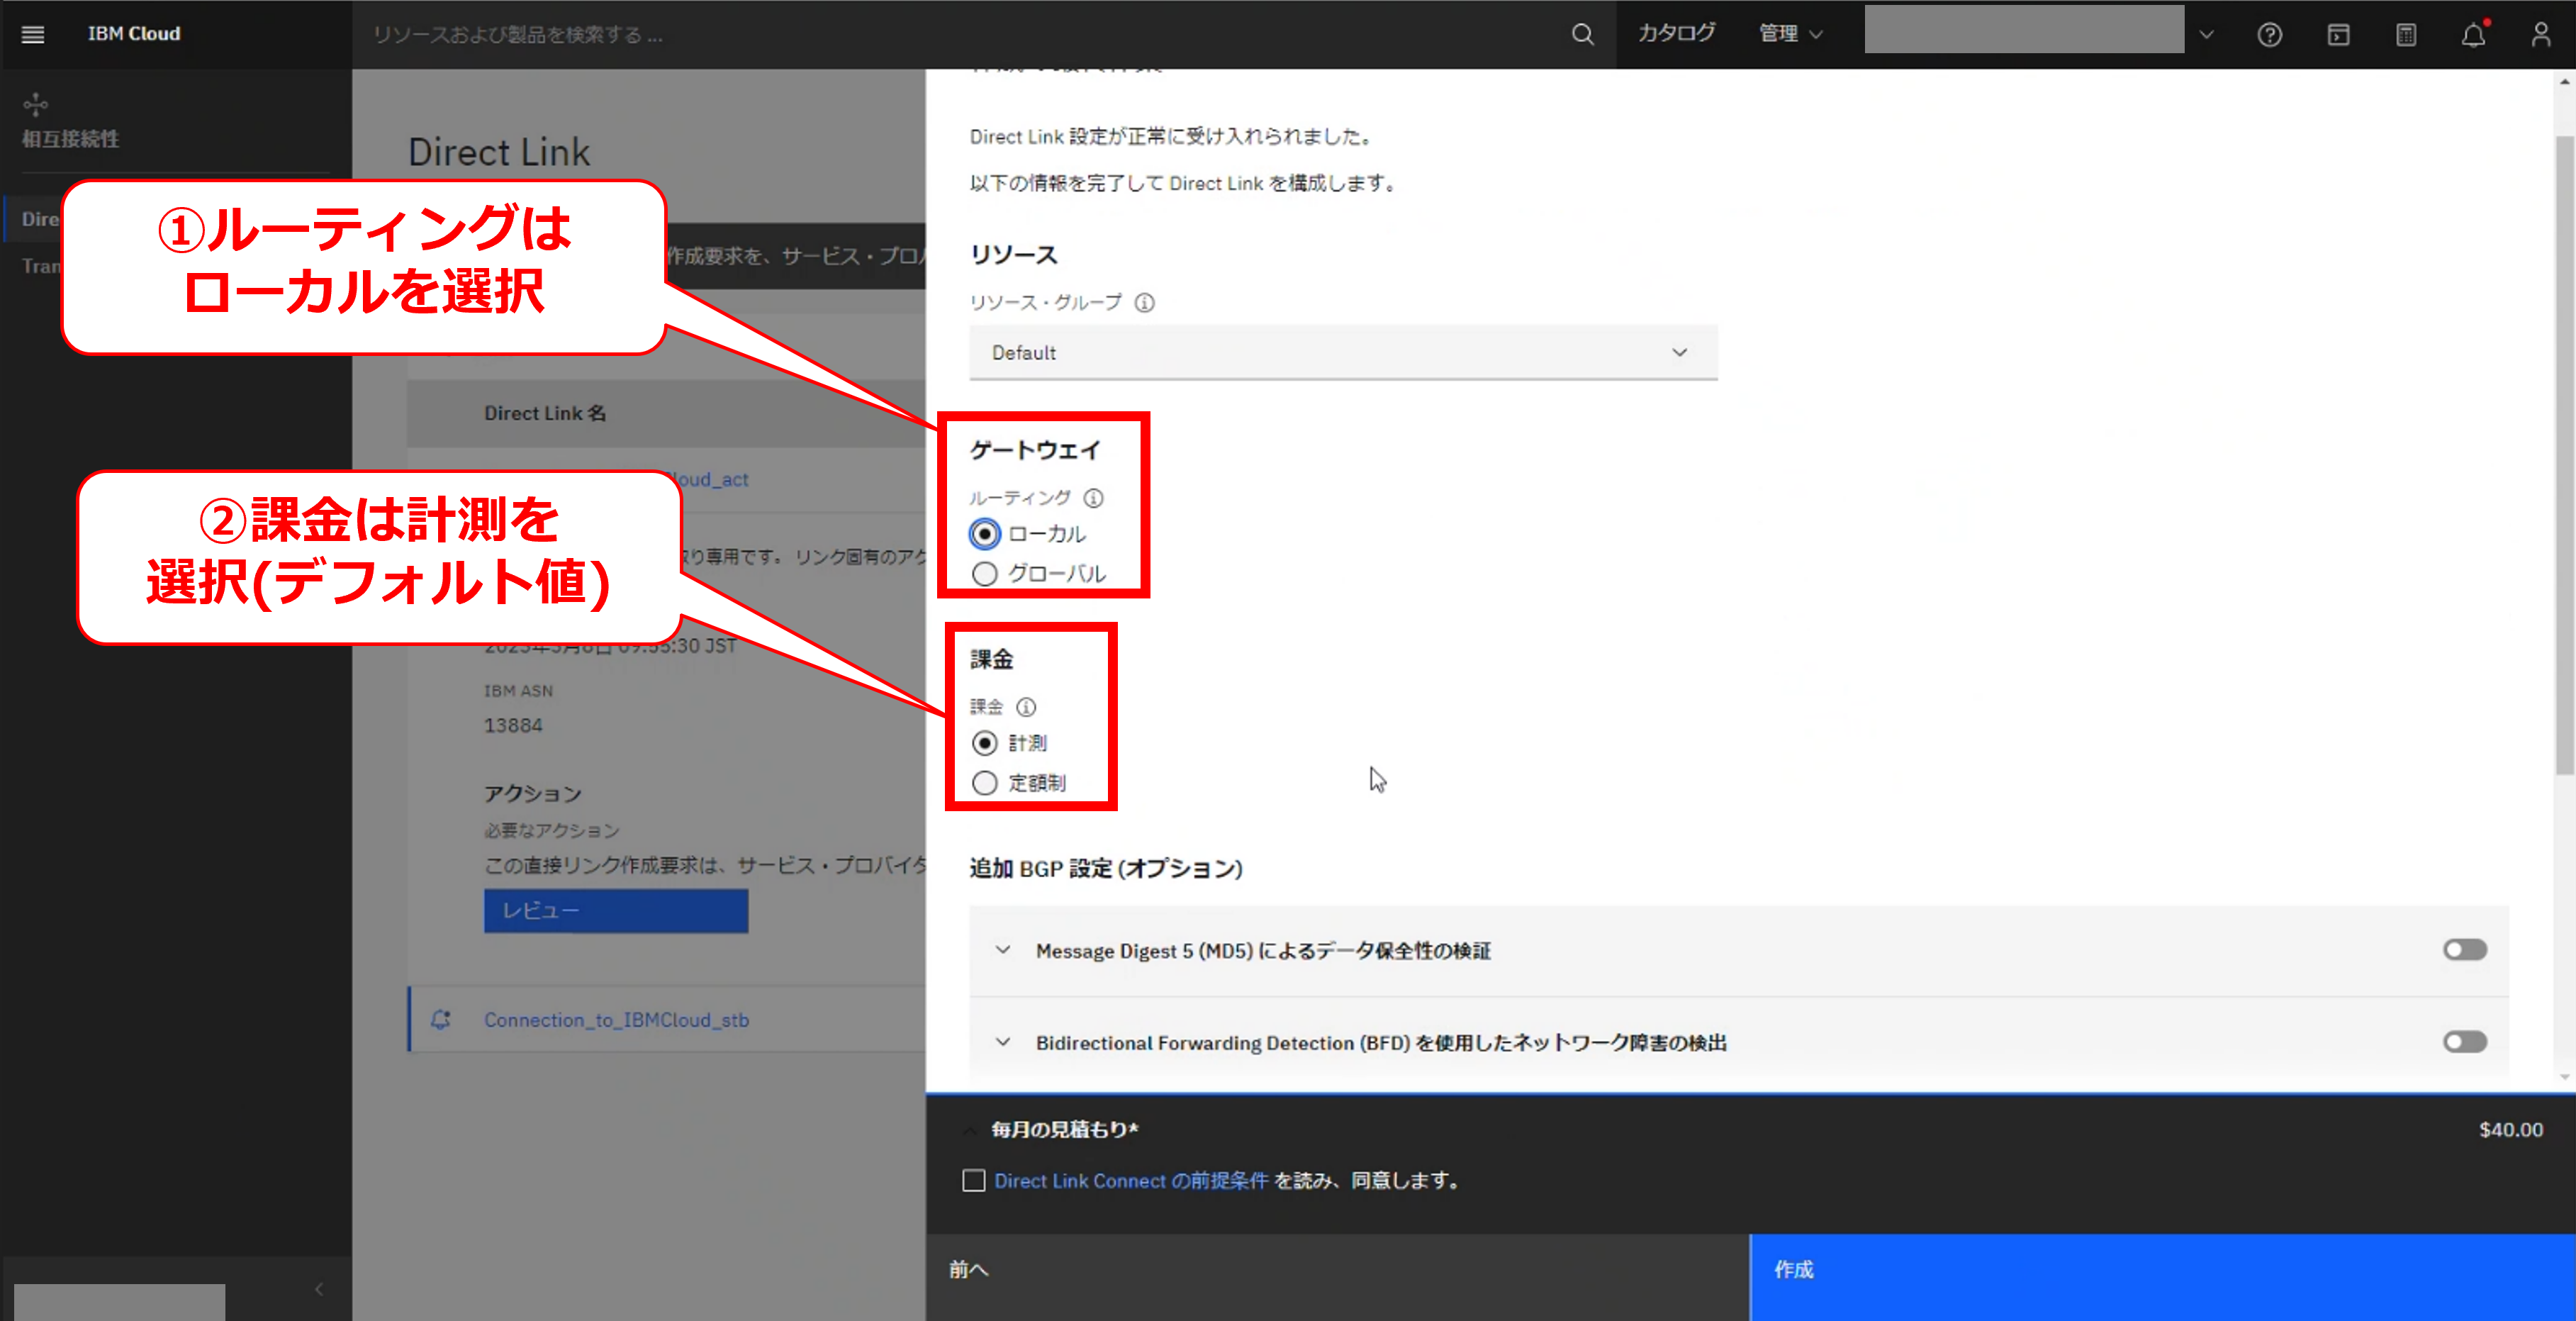
Task: Expand the Message Digest 5 section
Action: point(1003,950)
